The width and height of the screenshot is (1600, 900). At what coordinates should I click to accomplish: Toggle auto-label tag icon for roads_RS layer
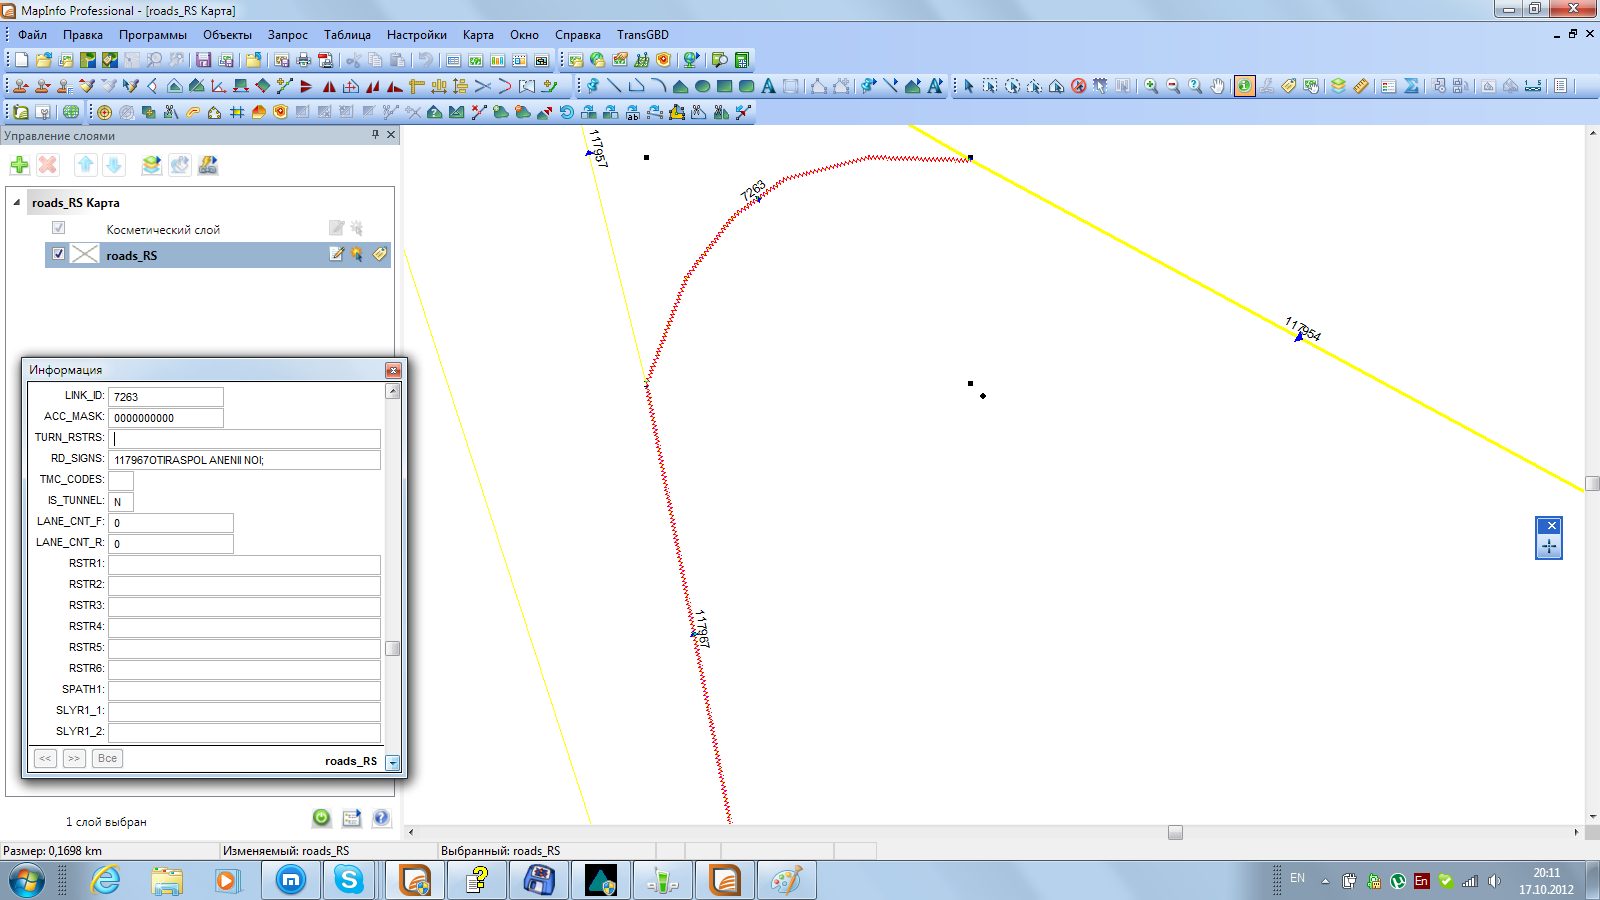pyautogui.click(x=379, y=254)
